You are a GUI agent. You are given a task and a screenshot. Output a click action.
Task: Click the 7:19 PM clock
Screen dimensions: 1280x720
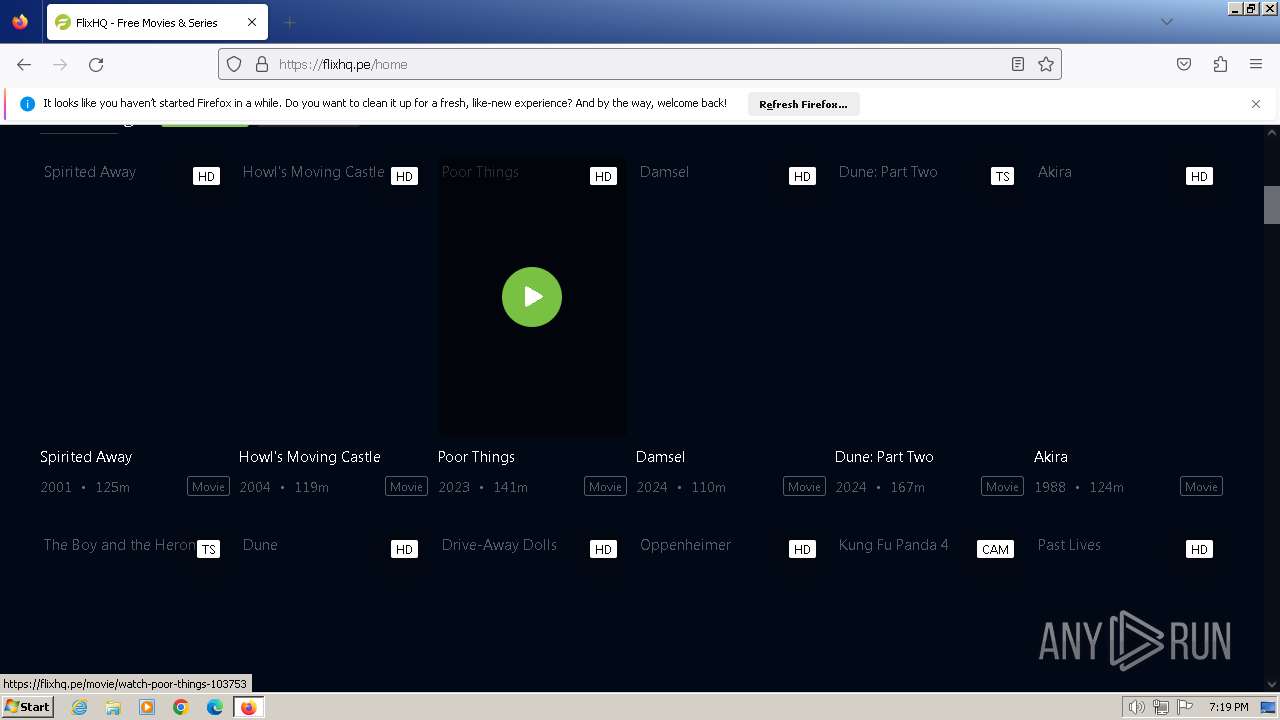(1228, 707)
